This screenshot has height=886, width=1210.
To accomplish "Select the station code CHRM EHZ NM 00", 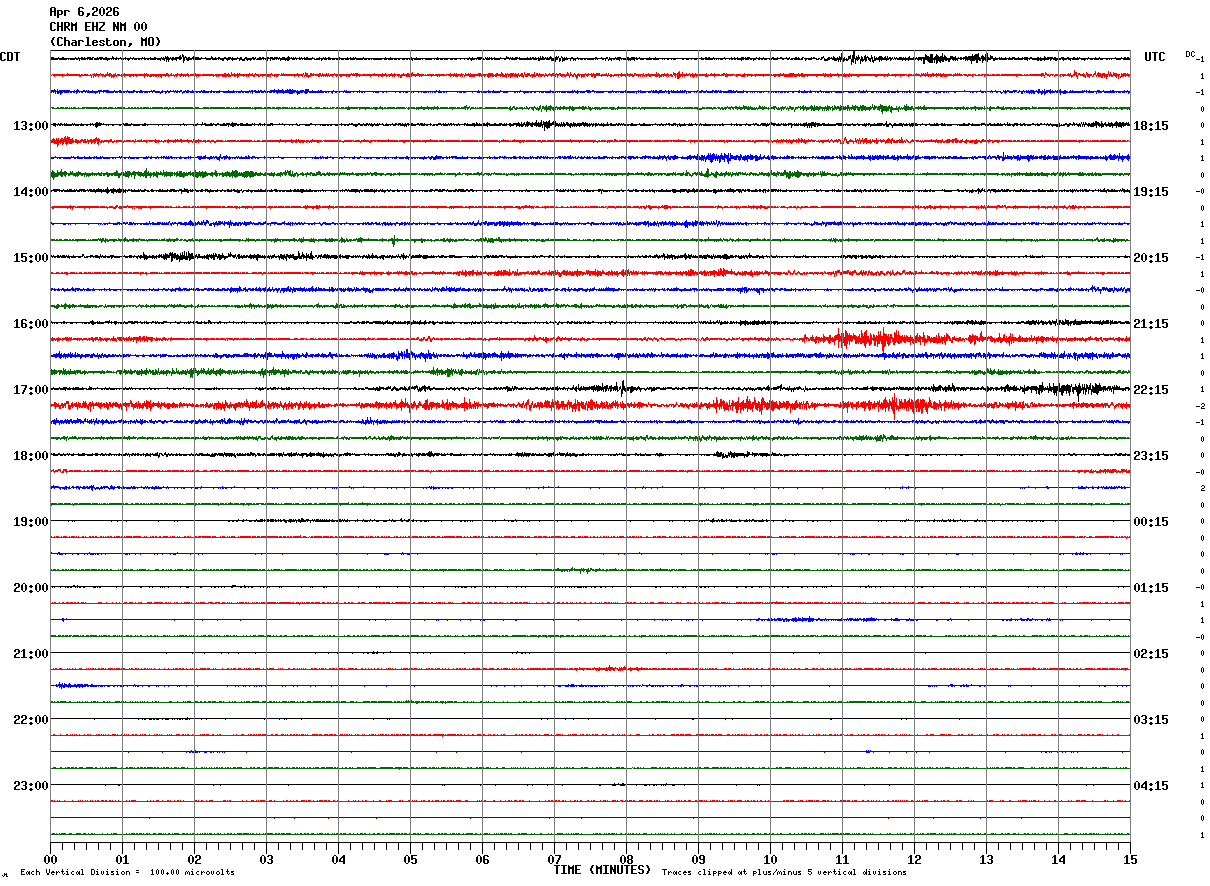I will (98, 27).
